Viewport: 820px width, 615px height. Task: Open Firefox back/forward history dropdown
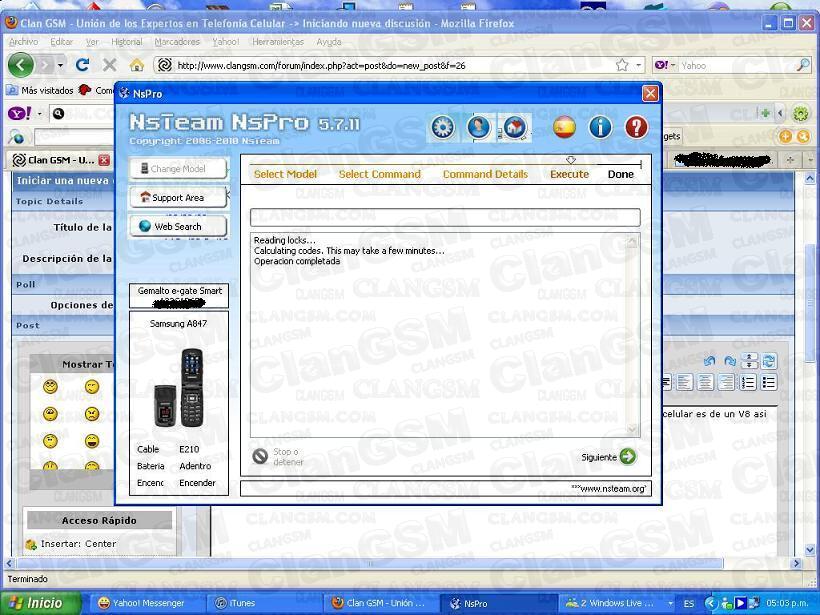[x=61, y=65]
